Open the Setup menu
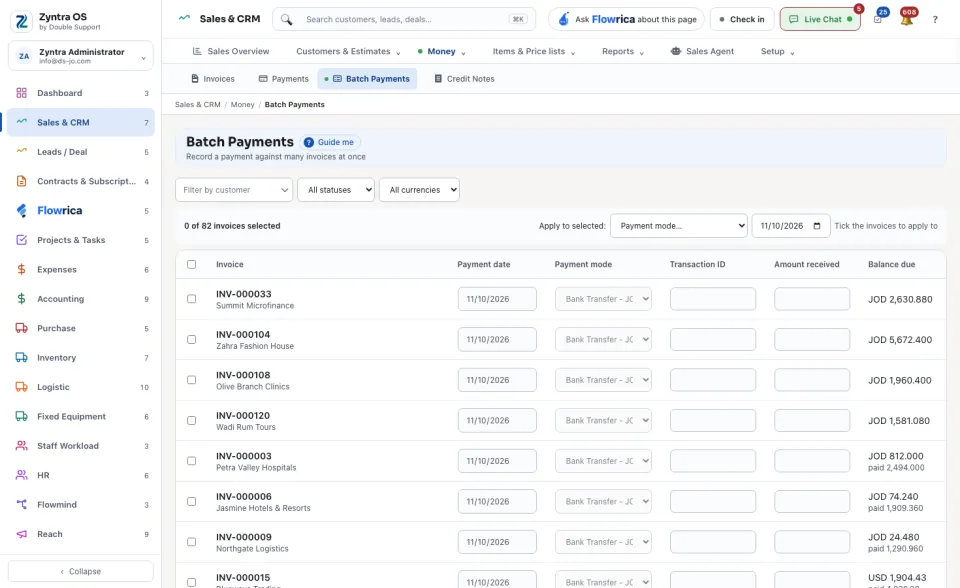960x588 pixels. click(x=778, y=51)
